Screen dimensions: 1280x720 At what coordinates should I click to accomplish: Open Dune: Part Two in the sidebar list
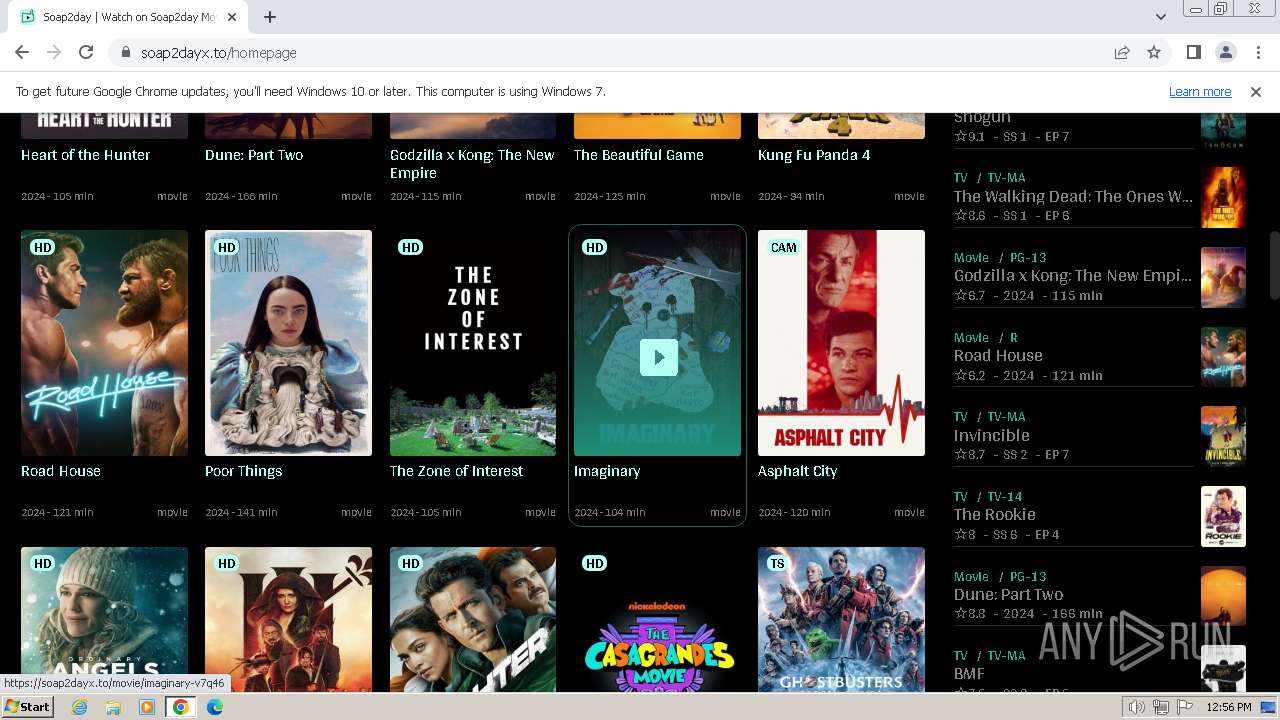(1008, 594)
